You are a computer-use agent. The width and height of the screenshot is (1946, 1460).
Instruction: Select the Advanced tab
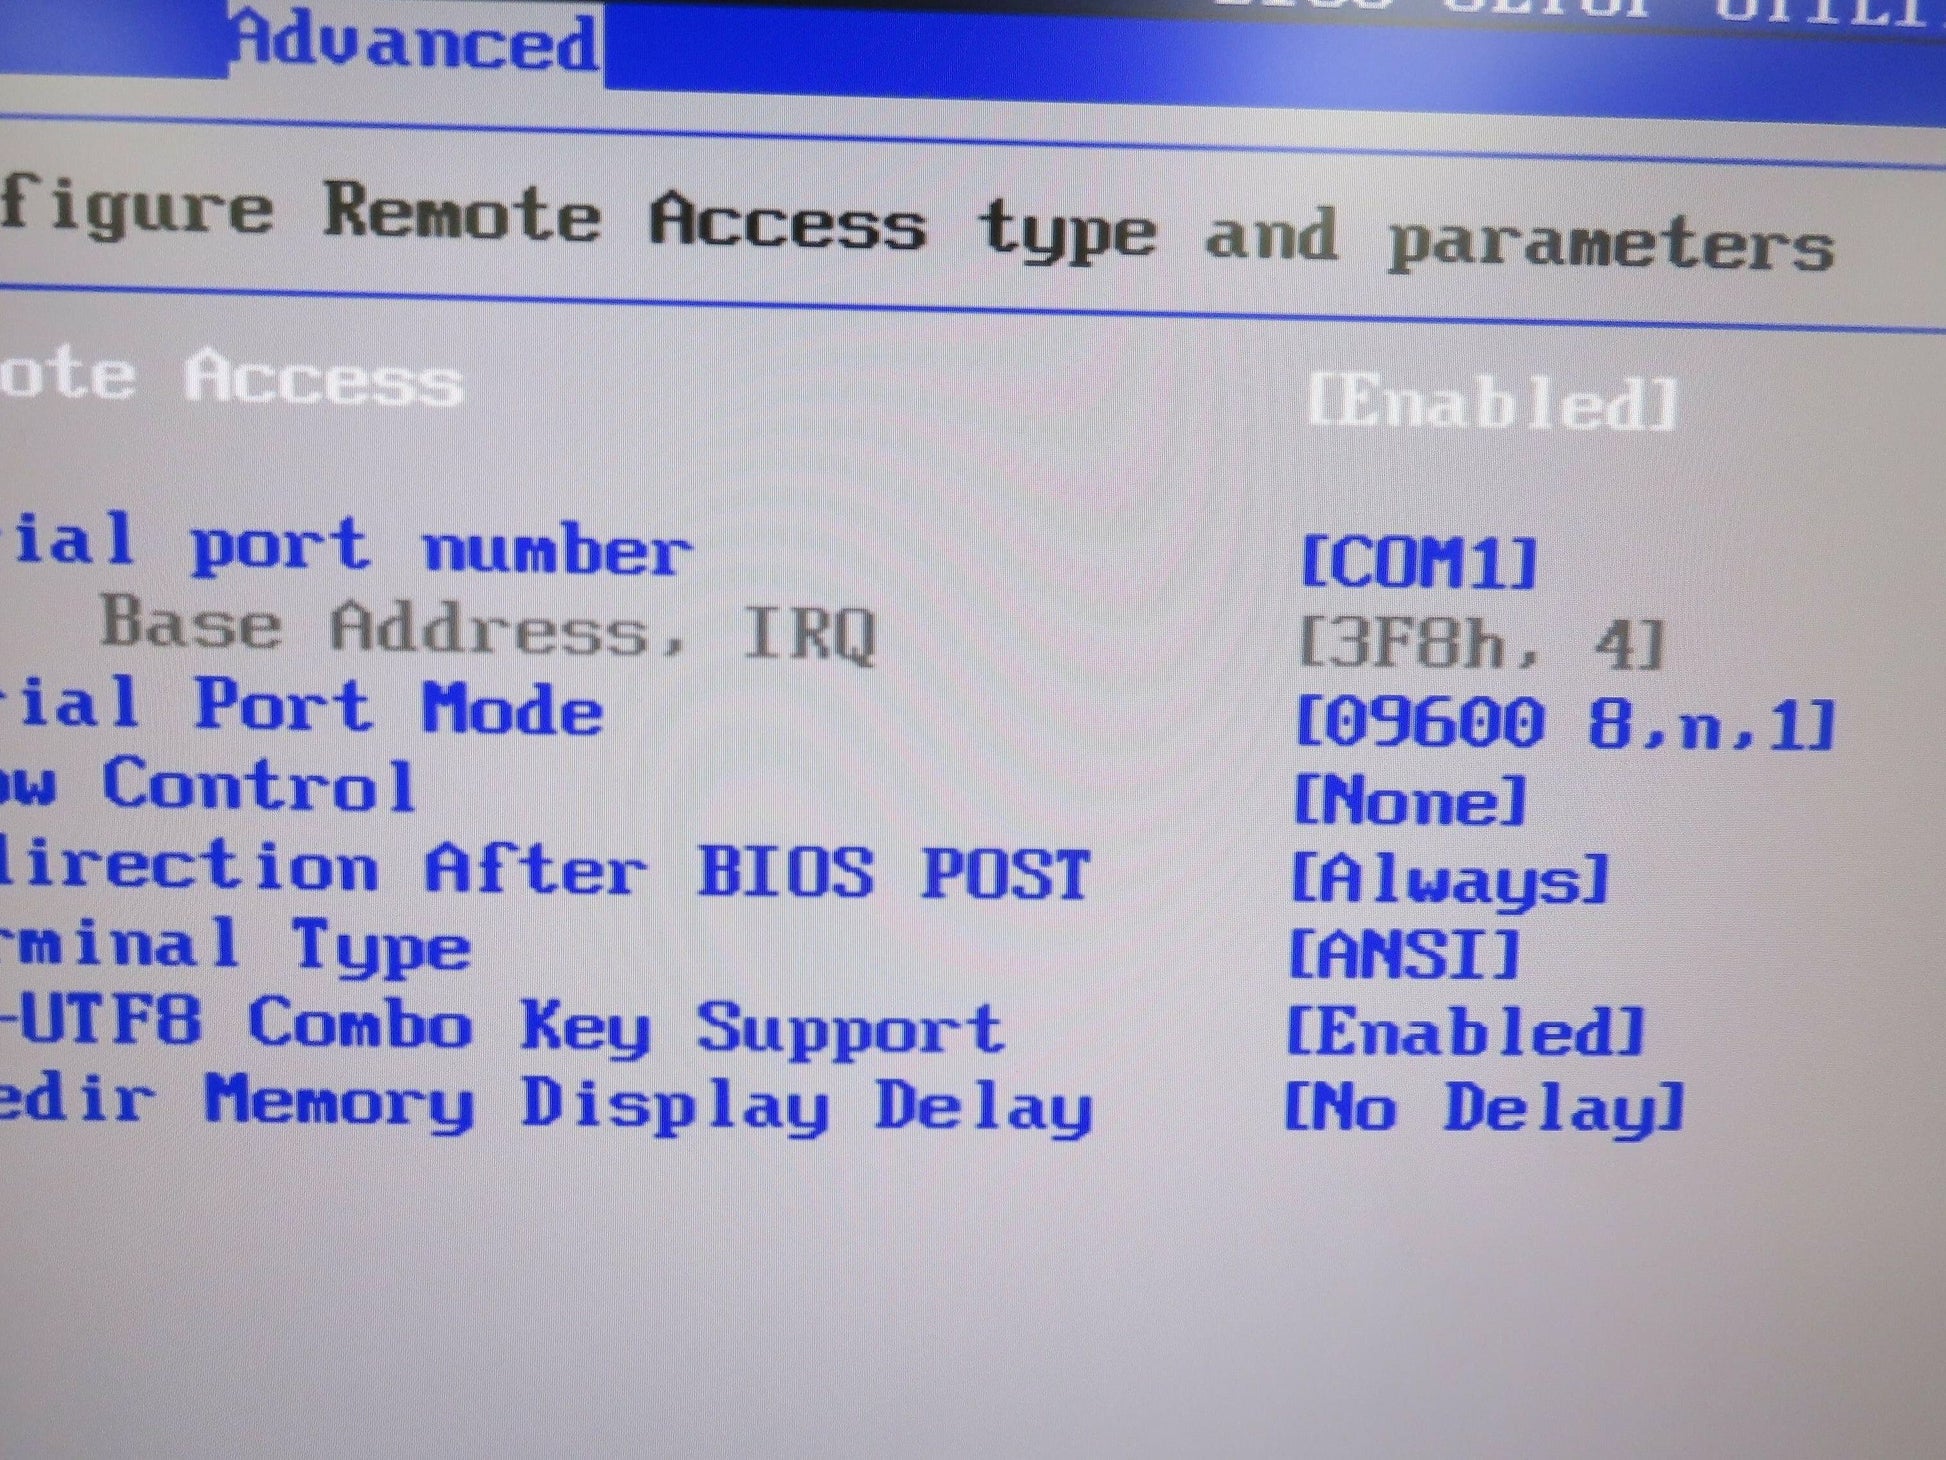415,44
